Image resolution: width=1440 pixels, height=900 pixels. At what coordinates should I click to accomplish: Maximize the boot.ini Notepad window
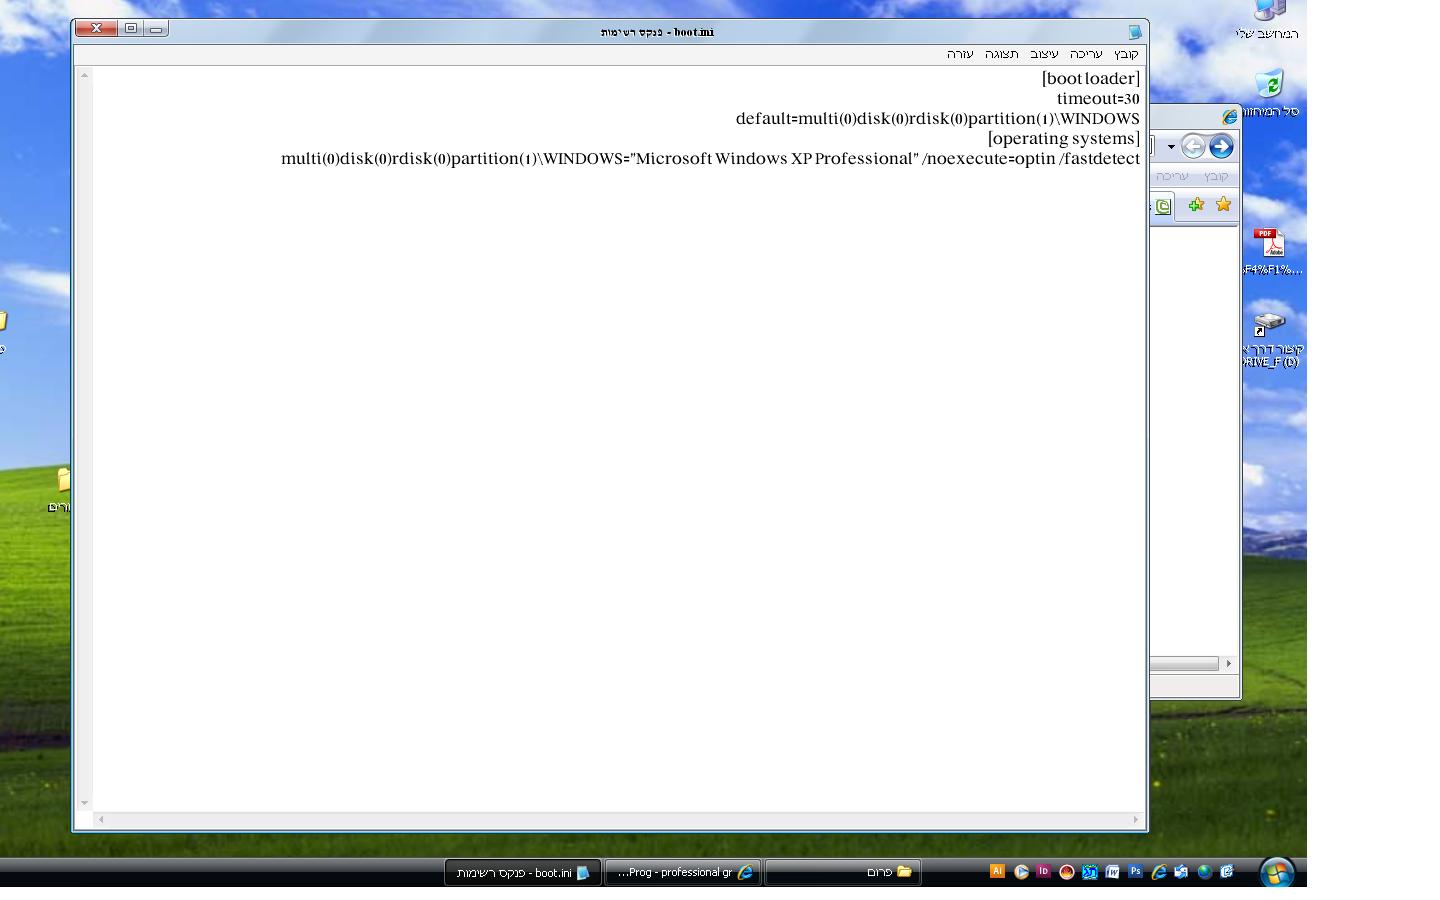(x=130, y=29)
